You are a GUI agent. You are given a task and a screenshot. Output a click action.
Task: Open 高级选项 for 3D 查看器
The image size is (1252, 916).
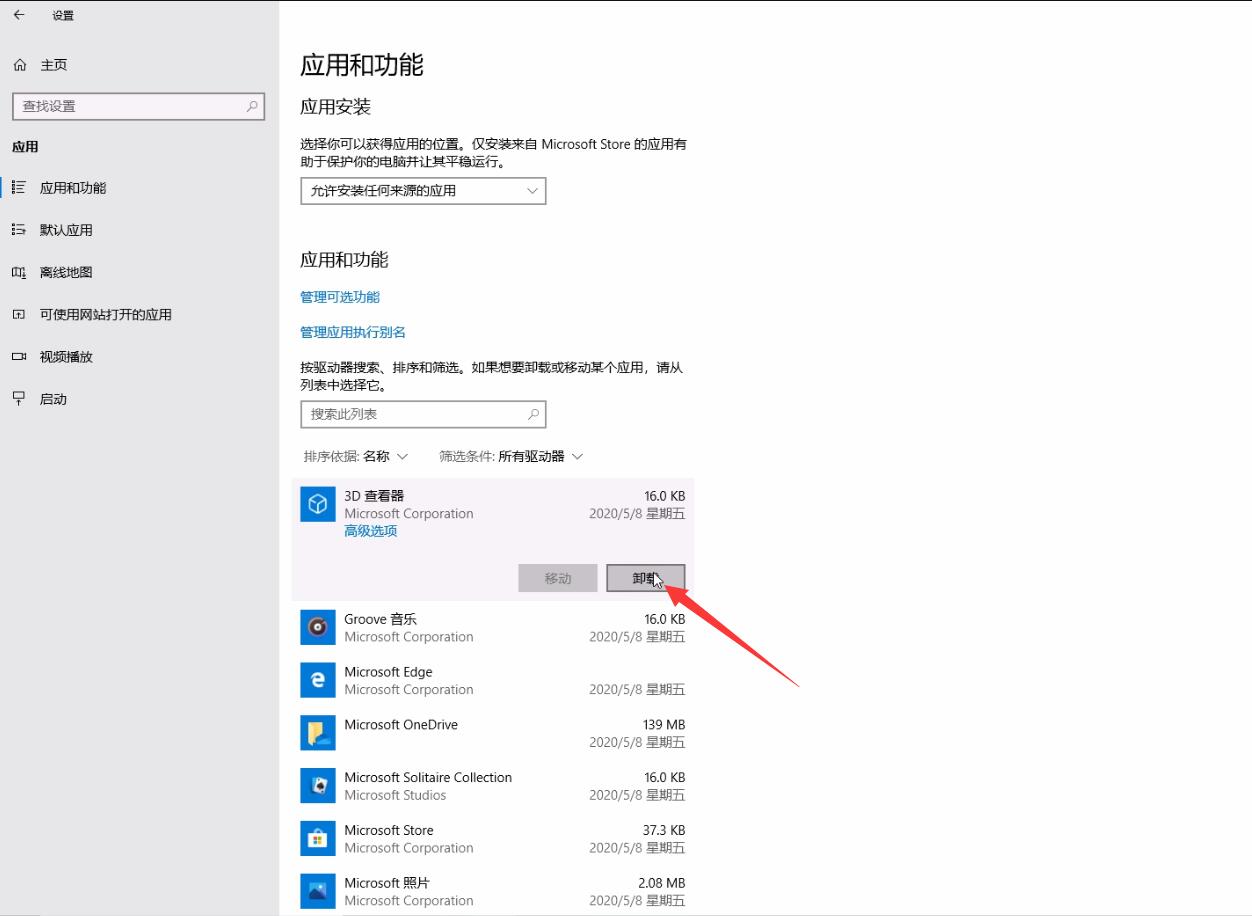371,531
